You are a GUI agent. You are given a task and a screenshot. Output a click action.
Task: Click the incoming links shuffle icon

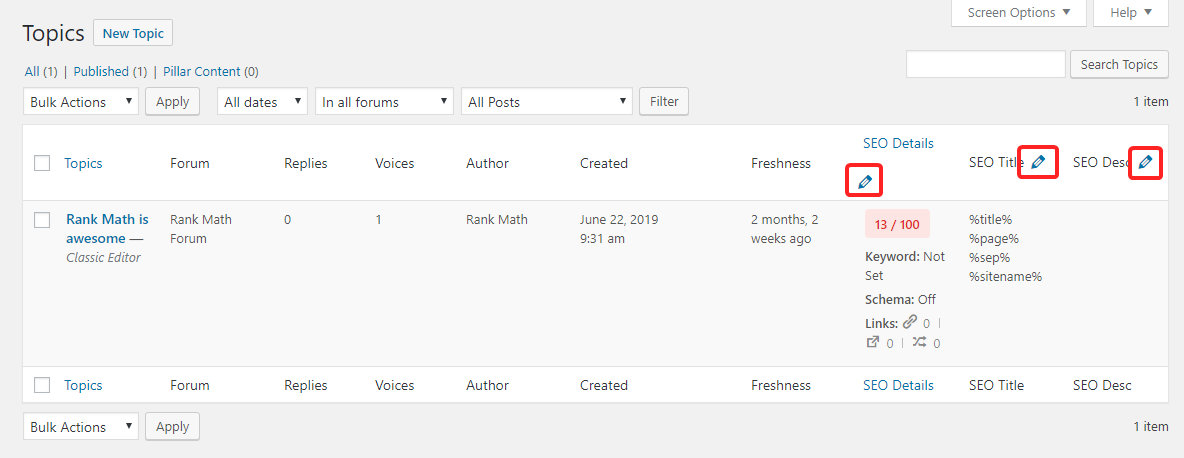(x=919, y=342)
